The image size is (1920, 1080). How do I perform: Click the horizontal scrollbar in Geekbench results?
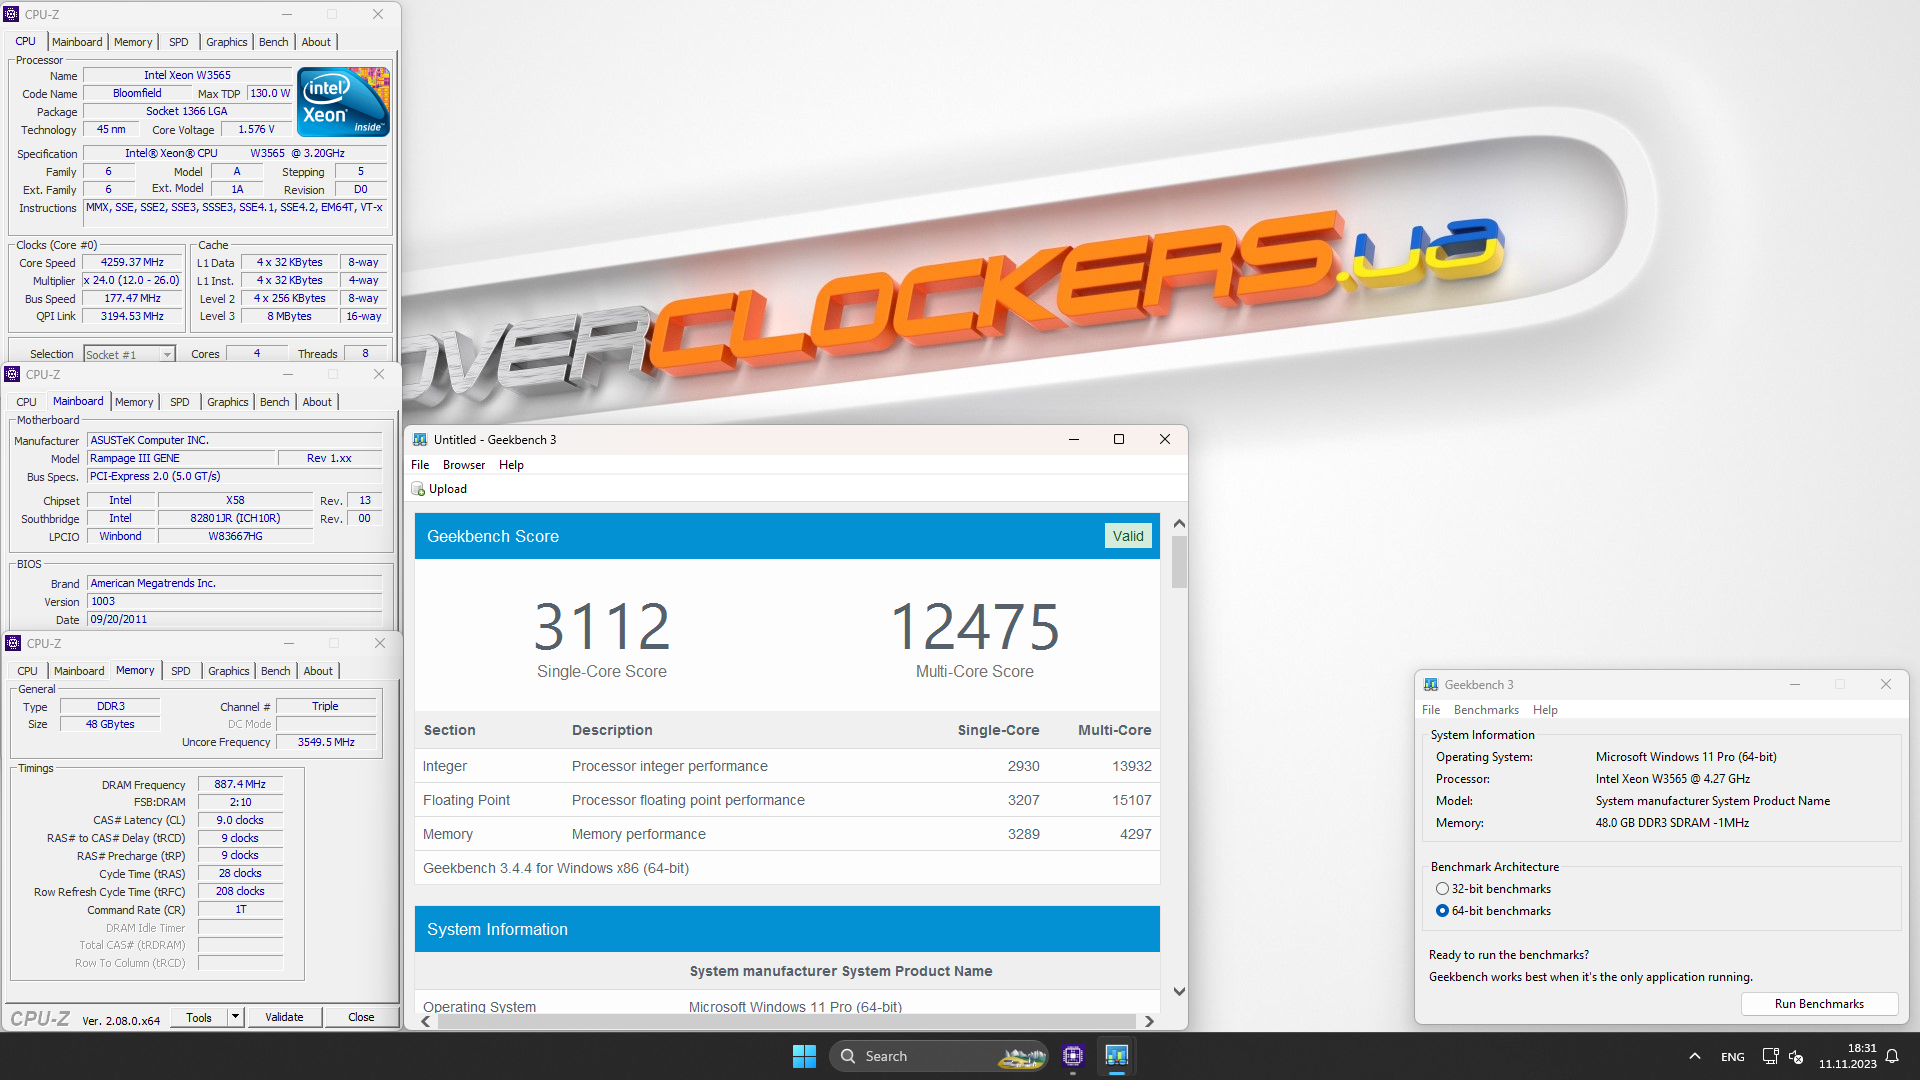pyautogui.click(x=786, y=1021)
